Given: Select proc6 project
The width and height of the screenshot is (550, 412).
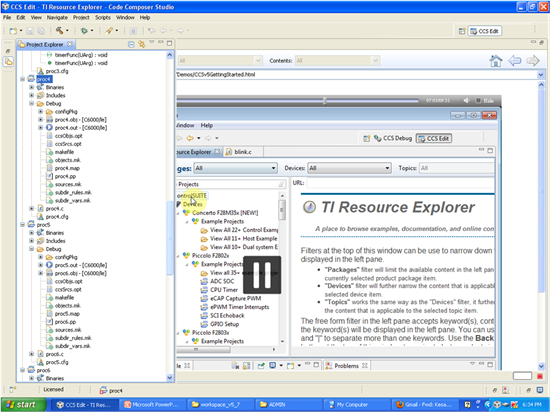Looking at the screenshot, I should pyautogui.click(x=43, y=370).
